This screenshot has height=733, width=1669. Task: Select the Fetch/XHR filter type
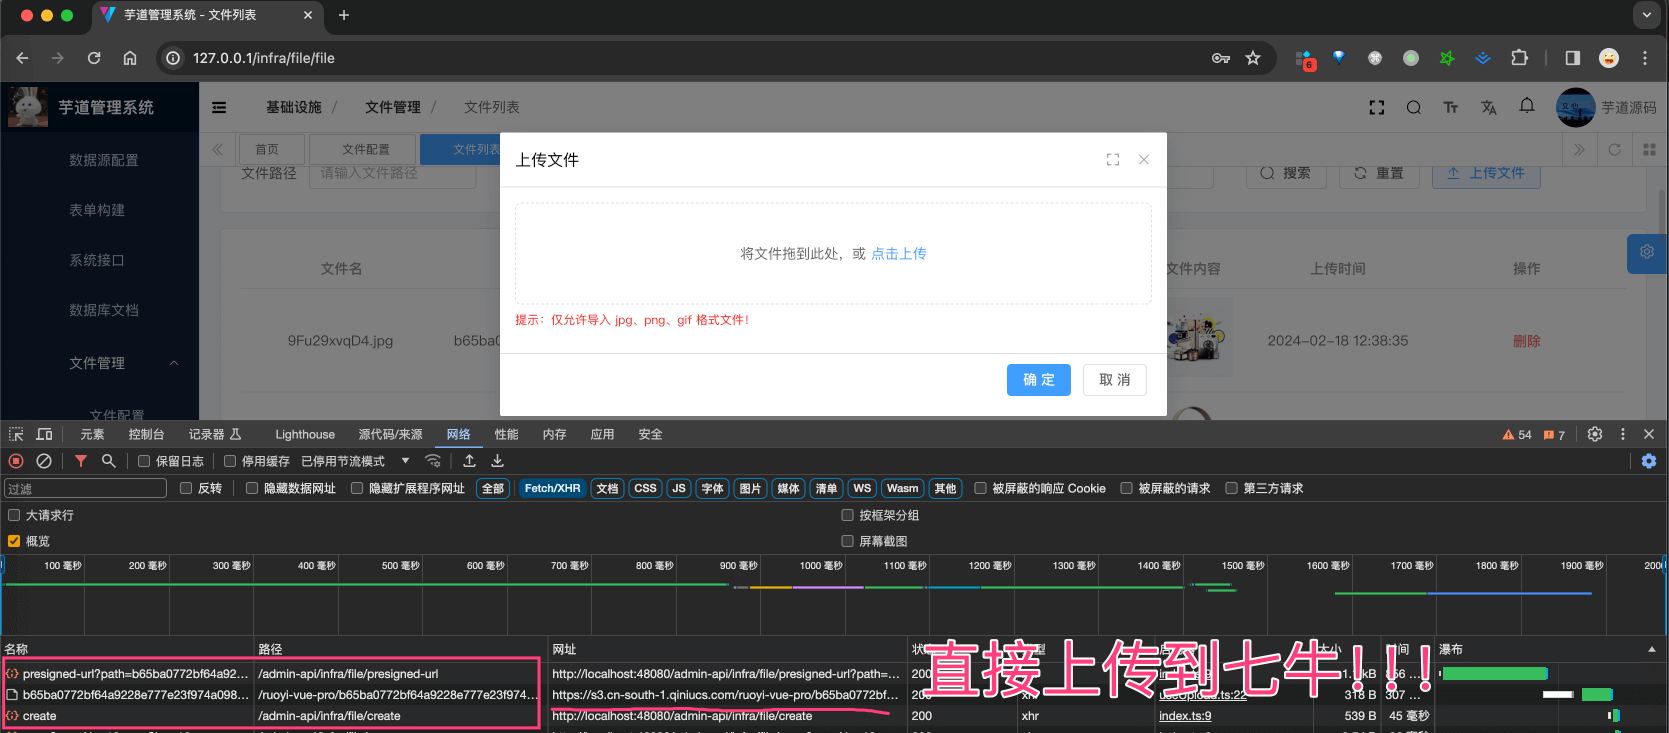(552, 488)
